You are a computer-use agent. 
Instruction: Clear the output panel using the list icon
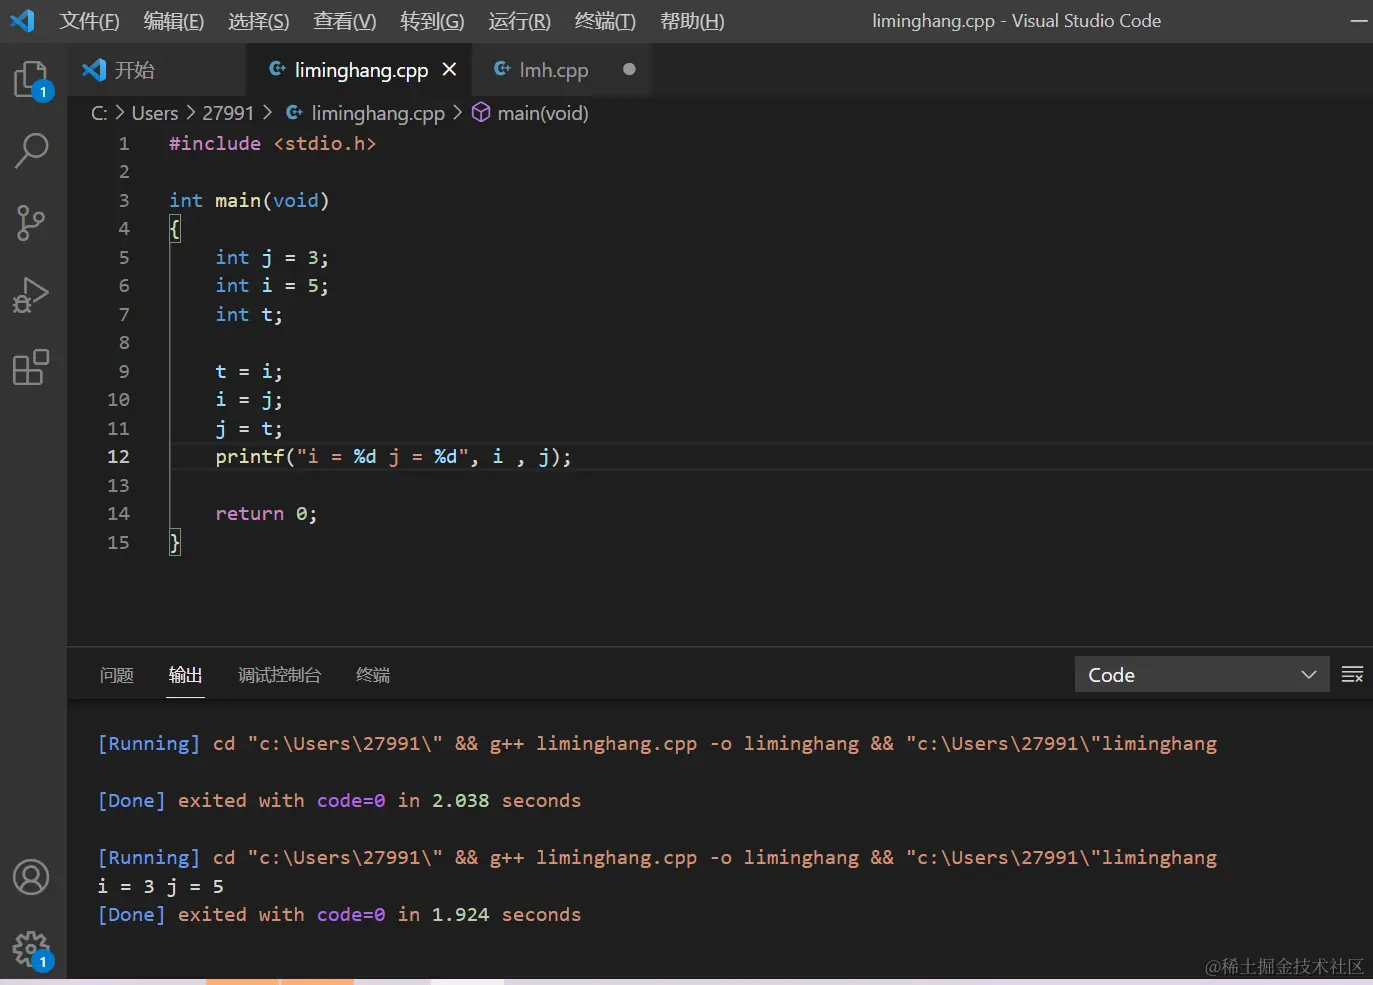point(1352,675)
